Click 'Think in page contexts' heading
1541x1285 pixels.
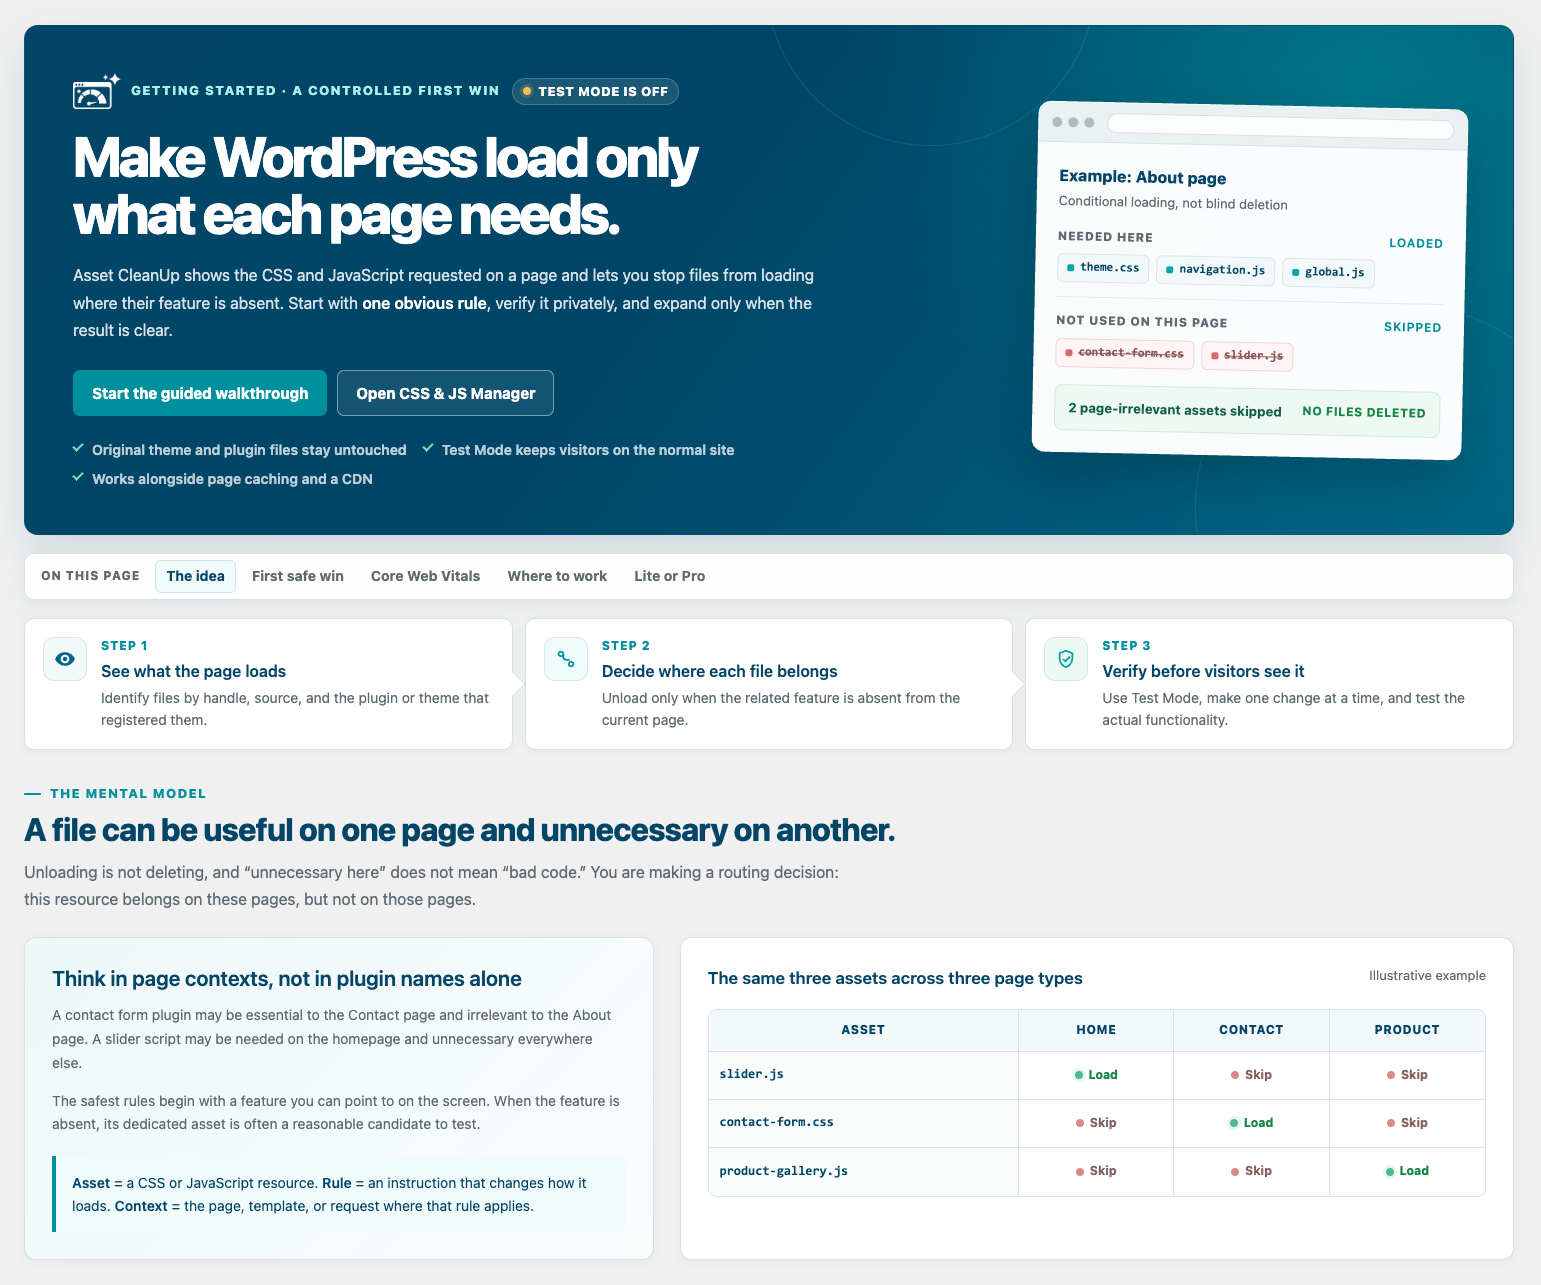click(287, 979)
